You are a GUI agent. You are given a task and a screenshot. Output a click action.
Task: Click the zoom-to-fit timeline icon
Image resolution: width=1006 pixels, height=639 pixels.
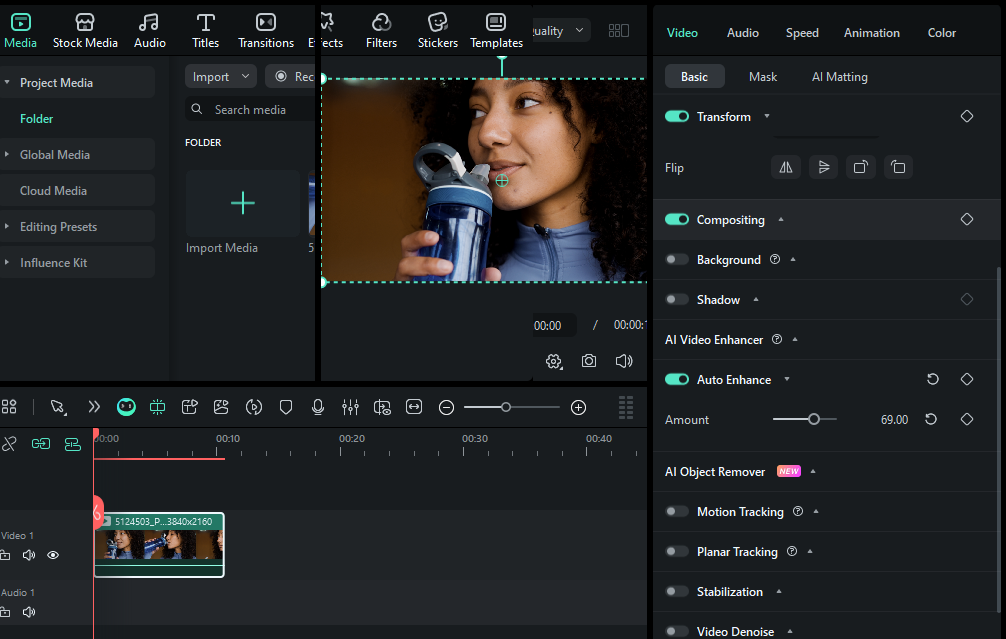pyautogui.click(x=414, y=407)
